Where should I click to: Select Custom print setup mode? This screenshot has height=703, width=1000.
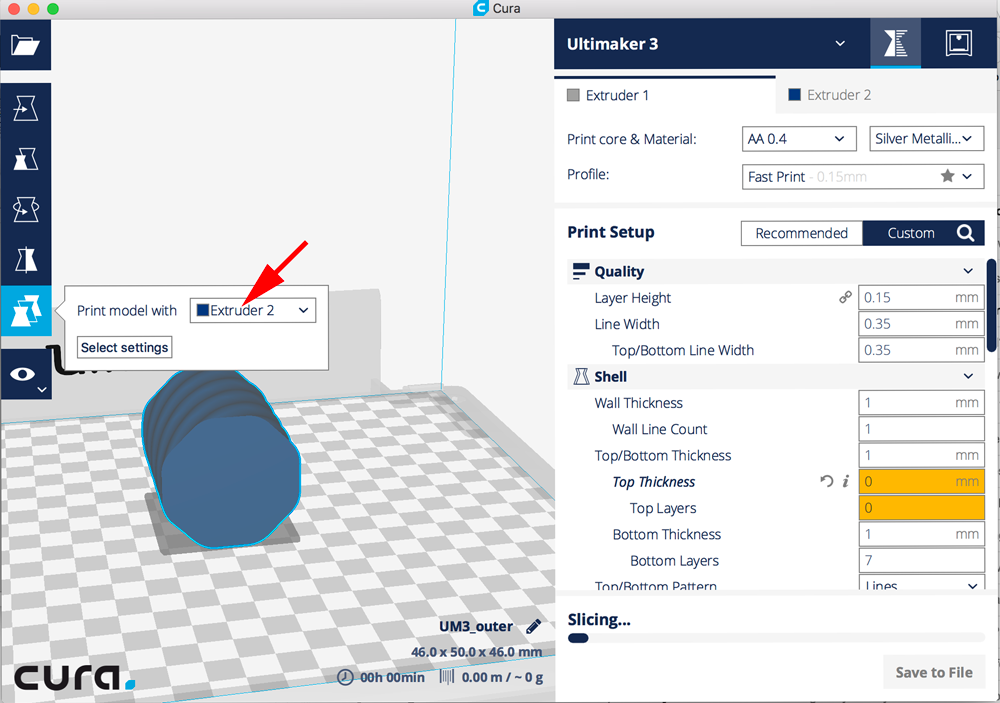[911, 233]
